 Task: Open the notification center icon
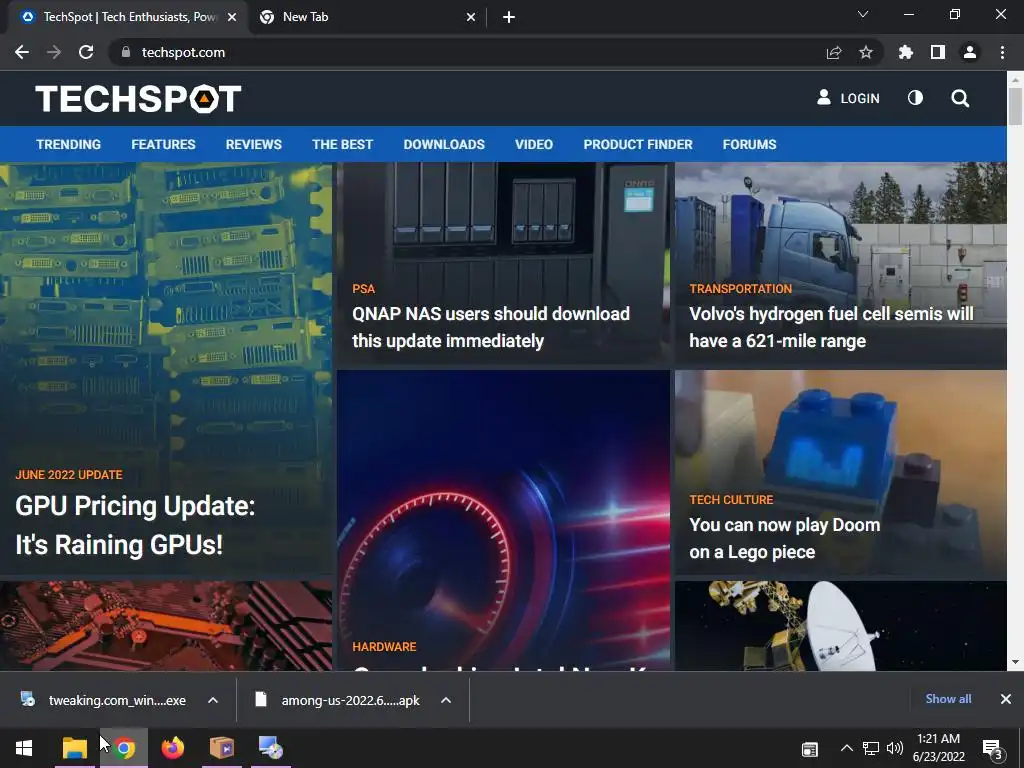[x=993, y=749]
